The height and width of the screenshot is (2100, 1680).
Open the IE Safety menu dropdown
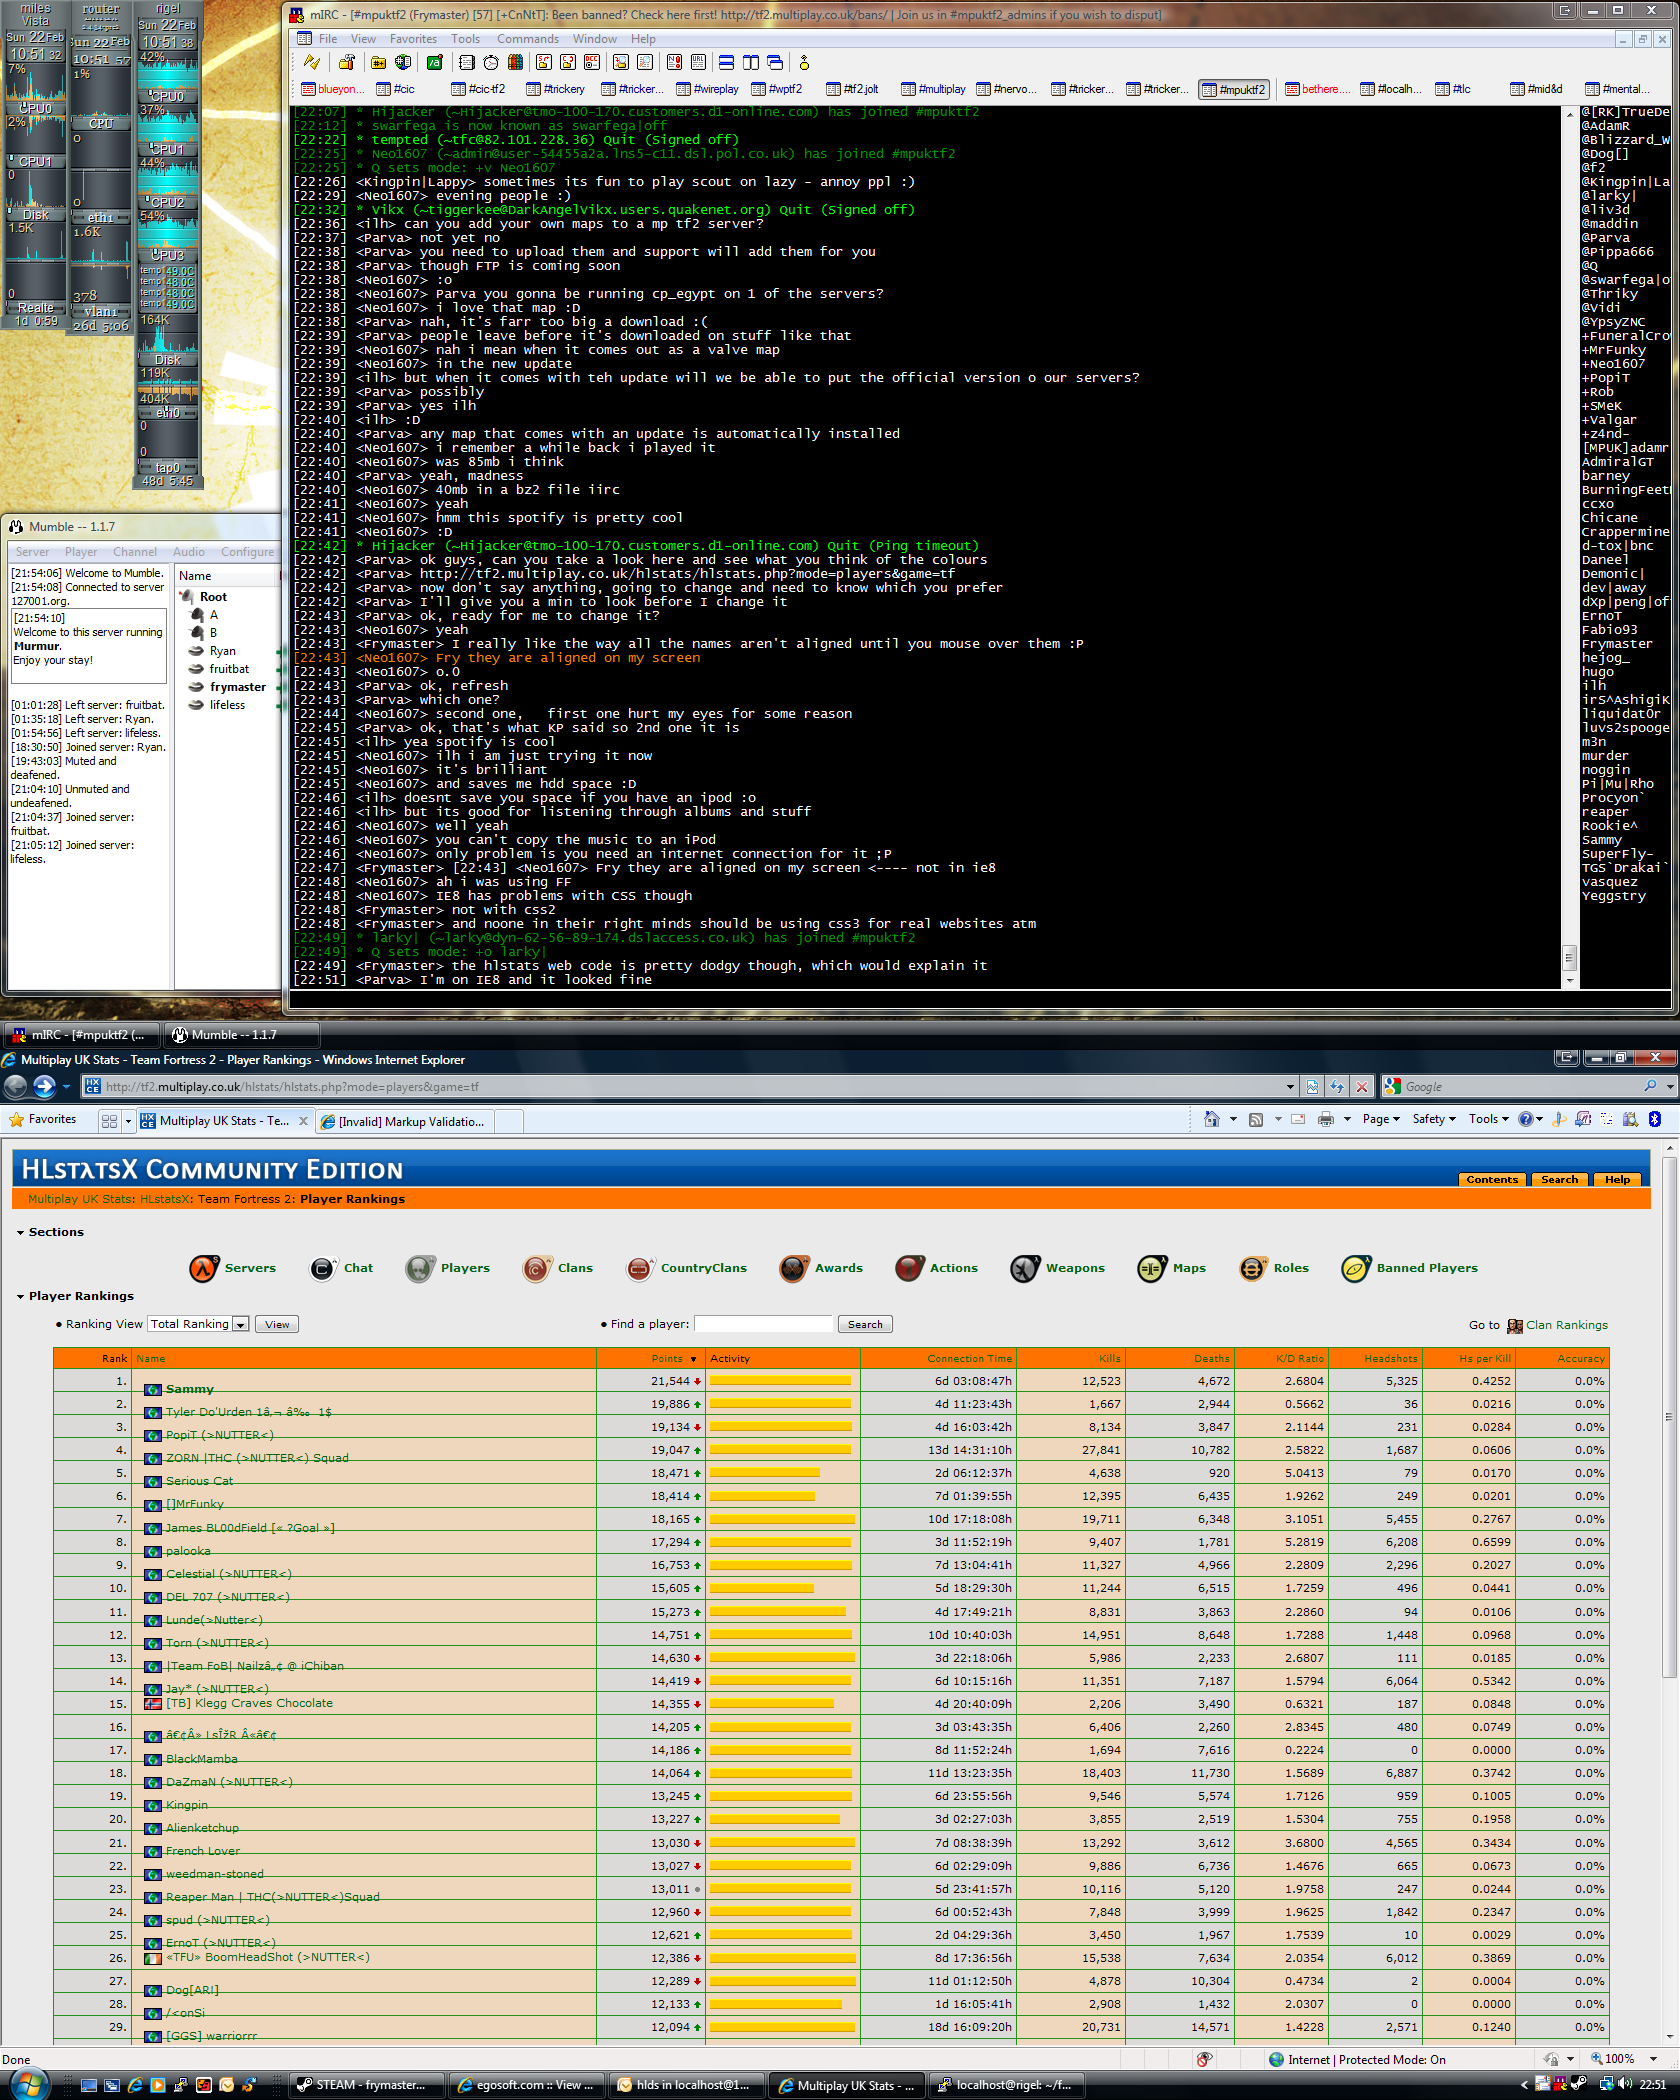click(x=1434, y=1119)
